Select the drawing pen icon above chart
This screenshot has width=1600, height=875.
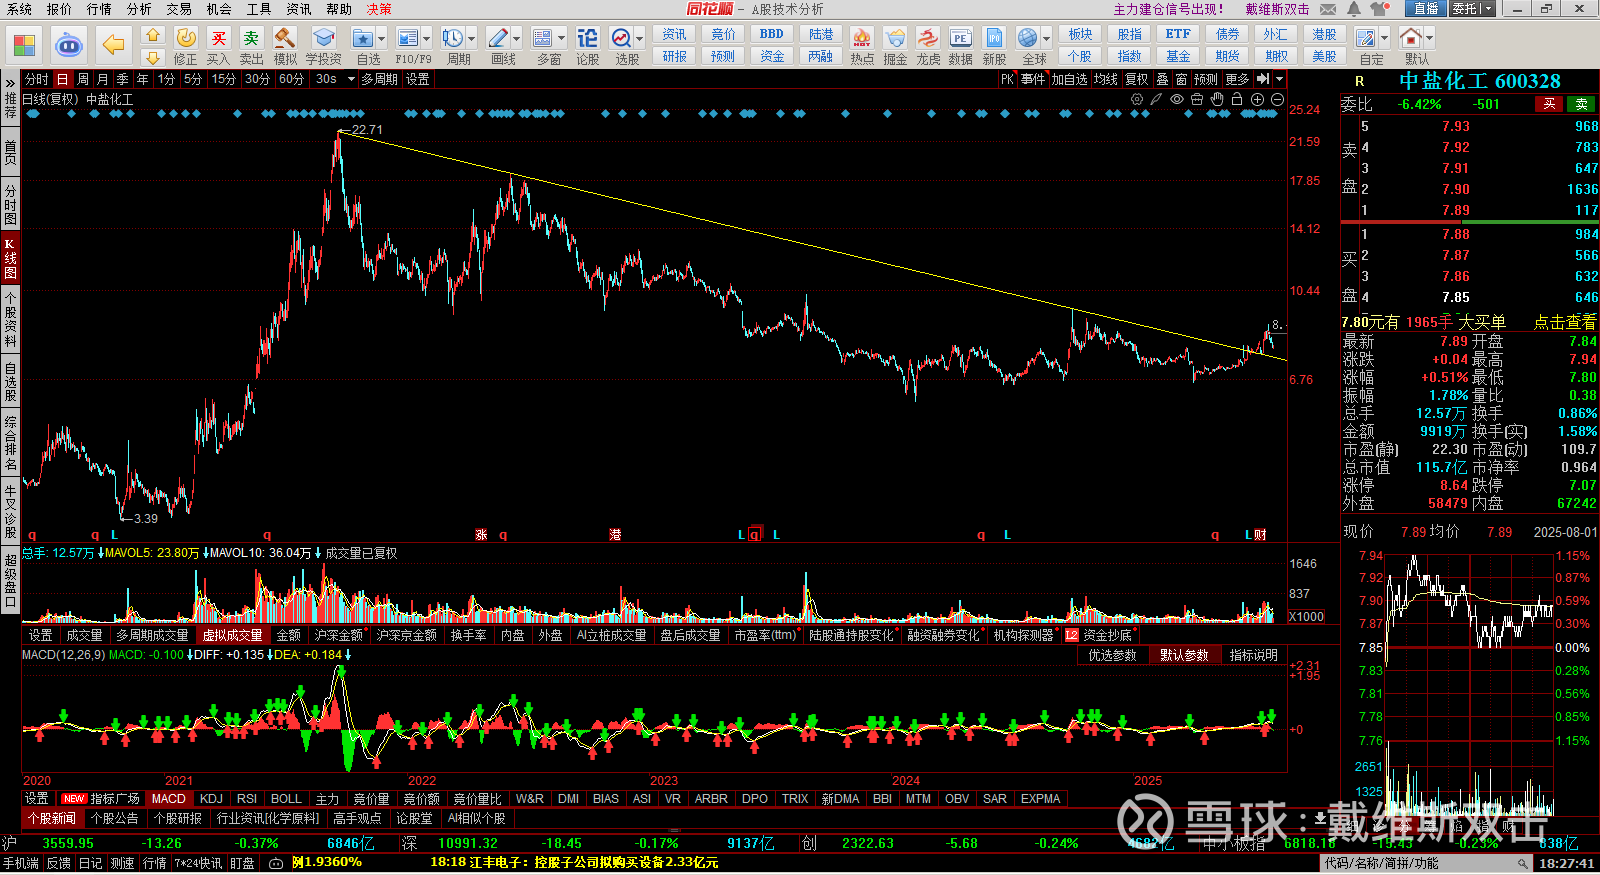pos(1156,100)
